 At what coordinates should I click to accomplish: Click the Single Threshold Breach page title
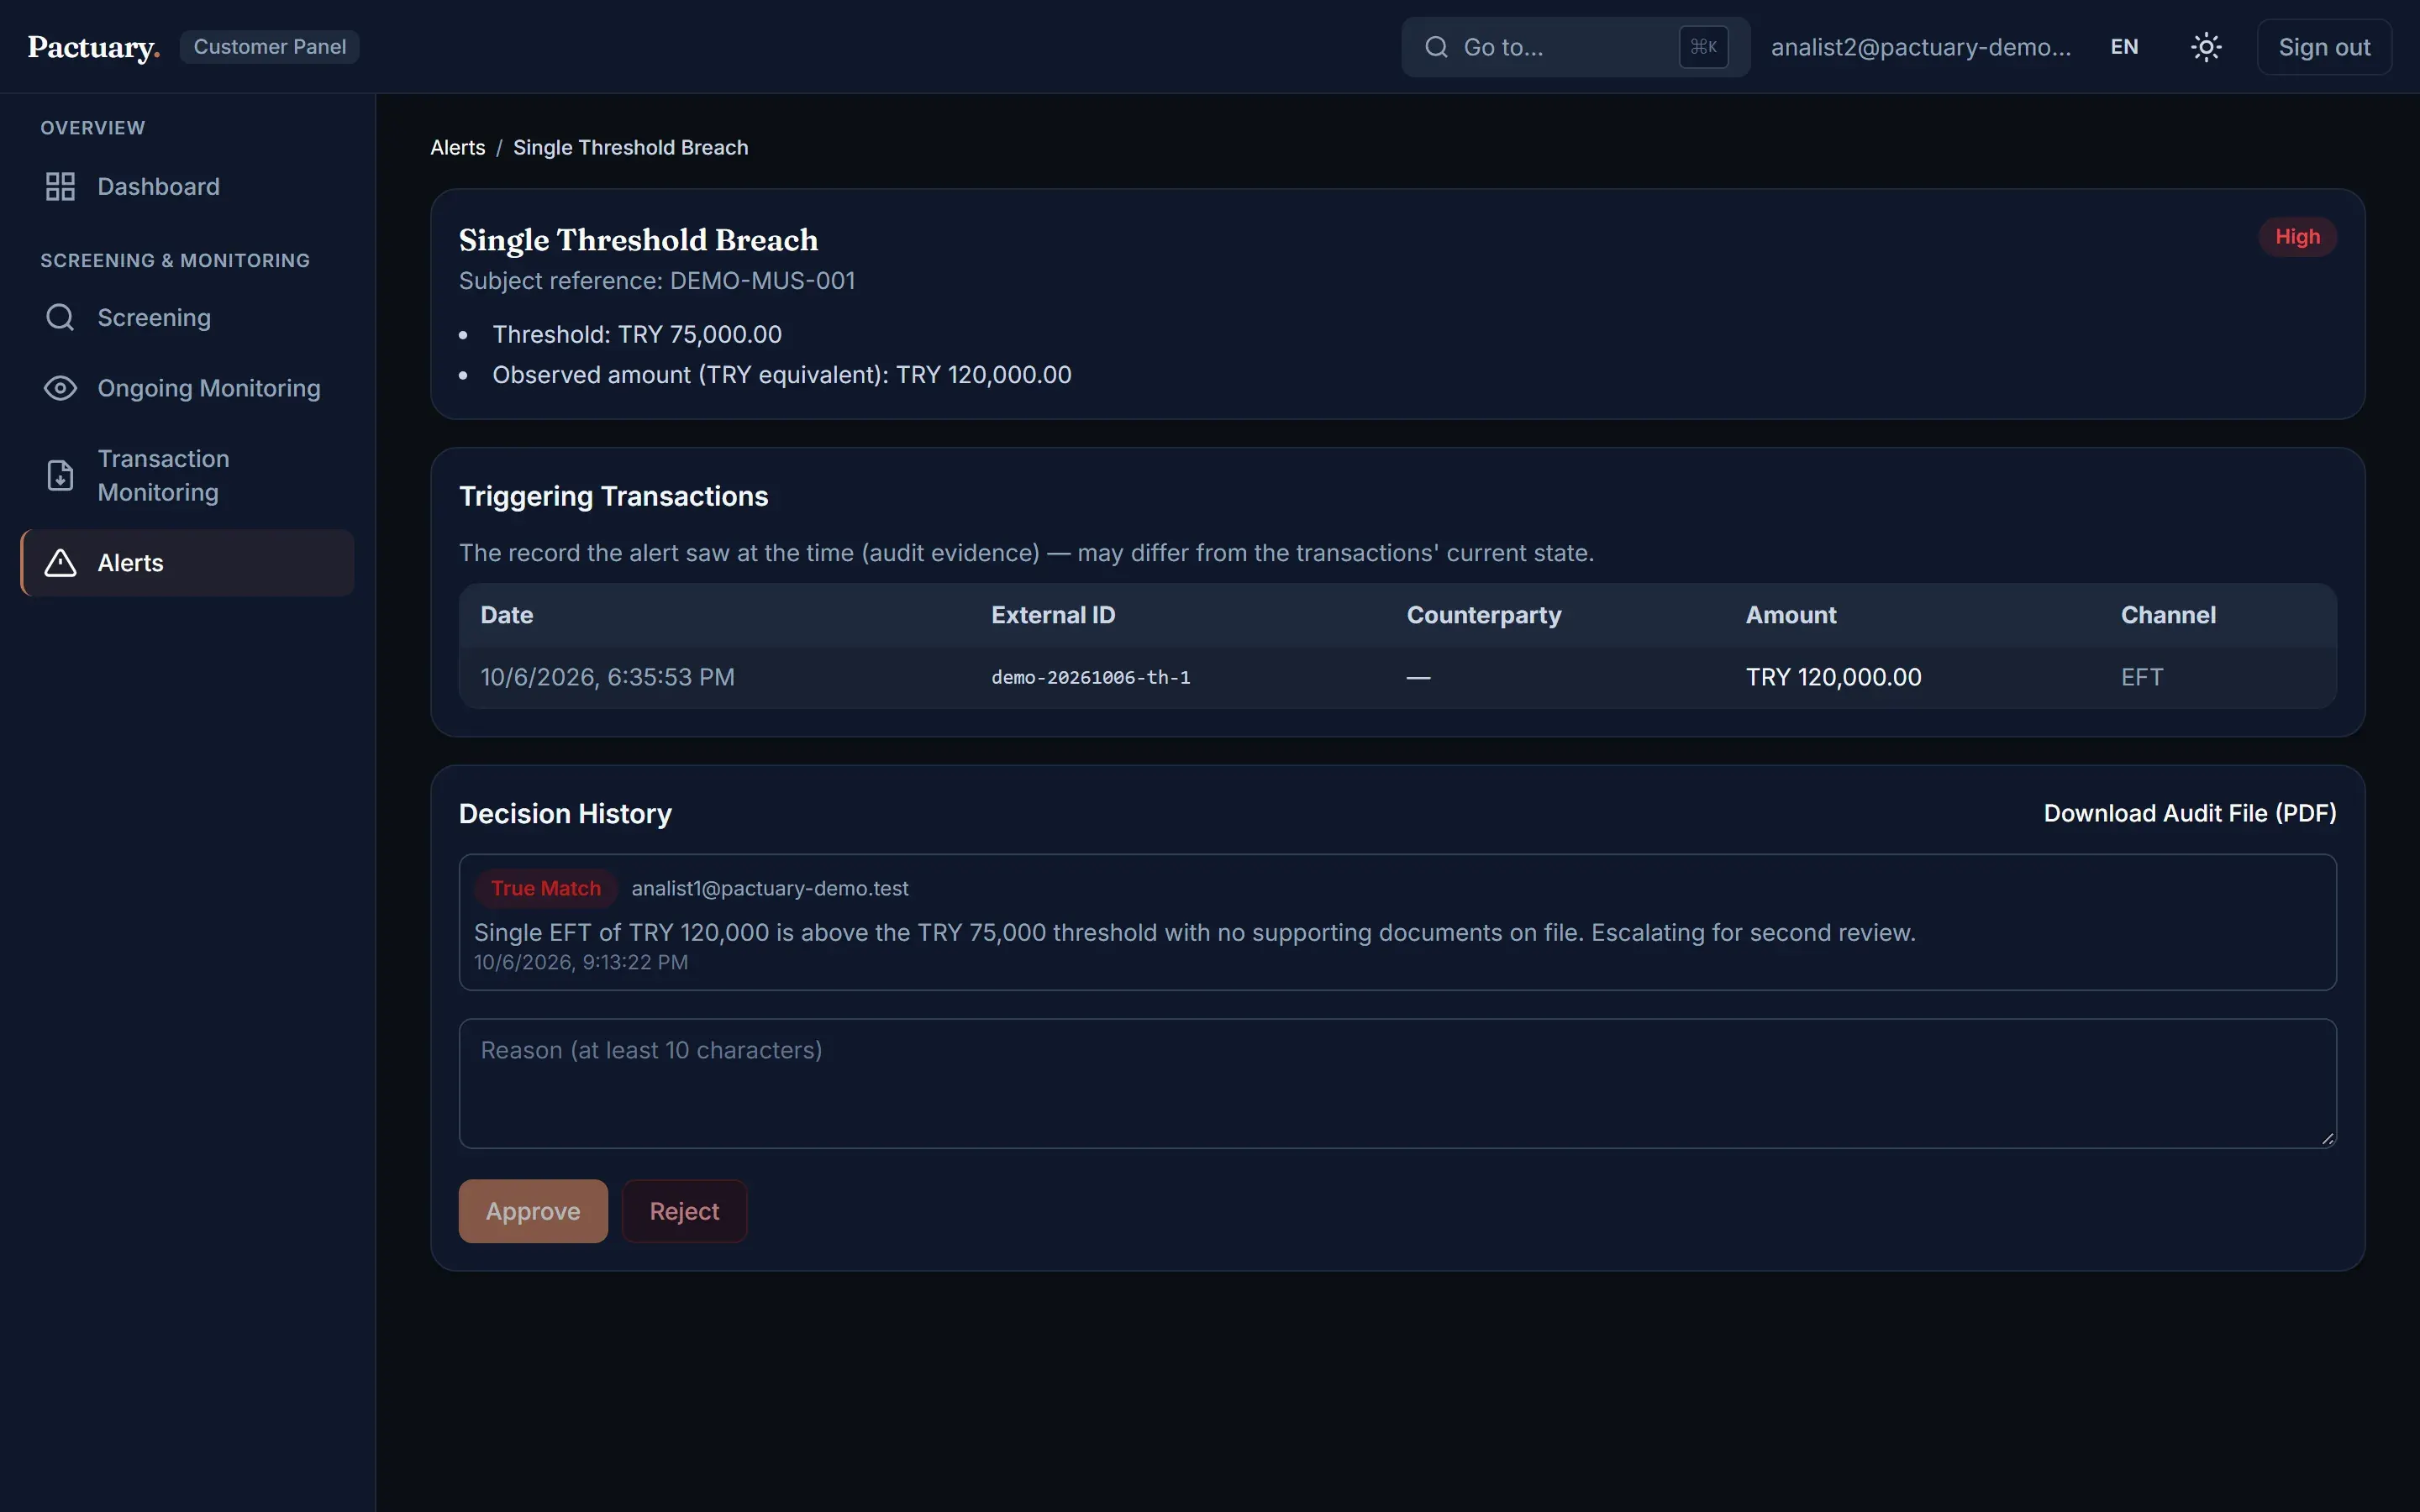click(x=638, y=240)
